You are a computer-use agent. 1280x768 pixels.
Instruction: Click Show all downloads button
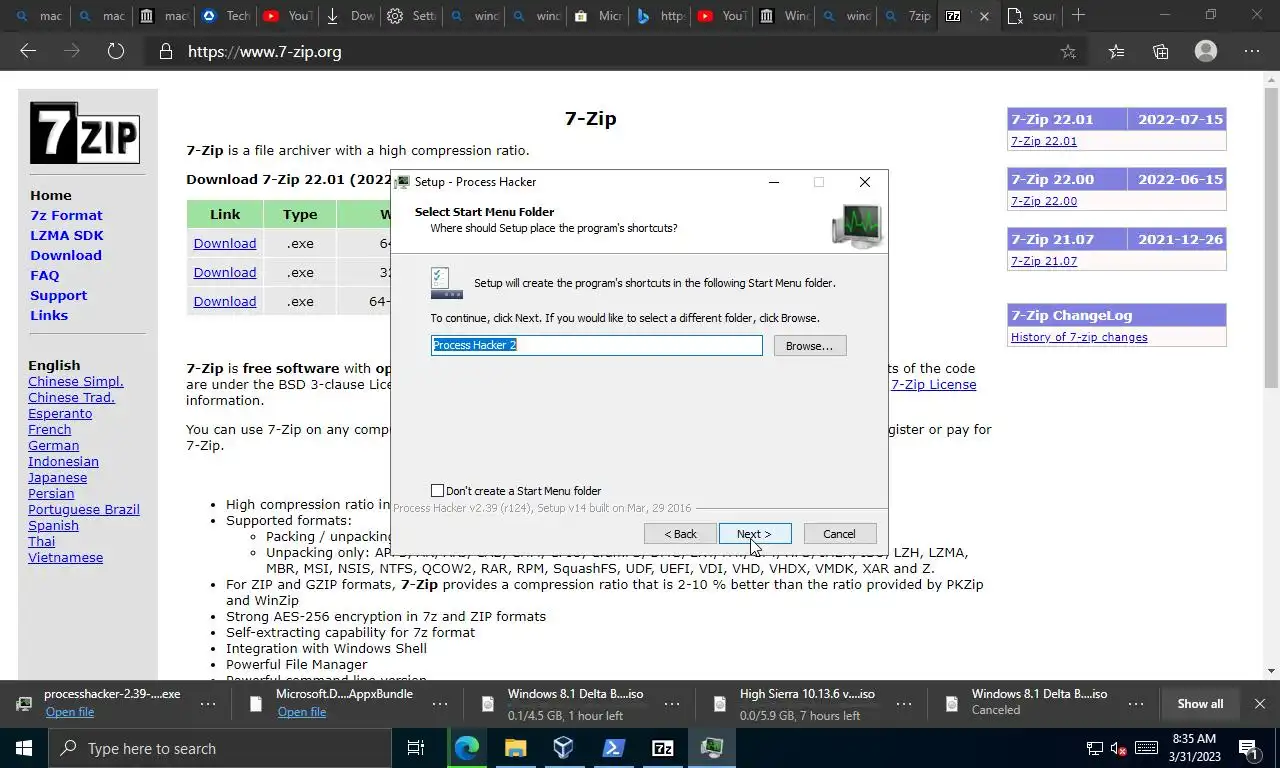click(1200, 704)
